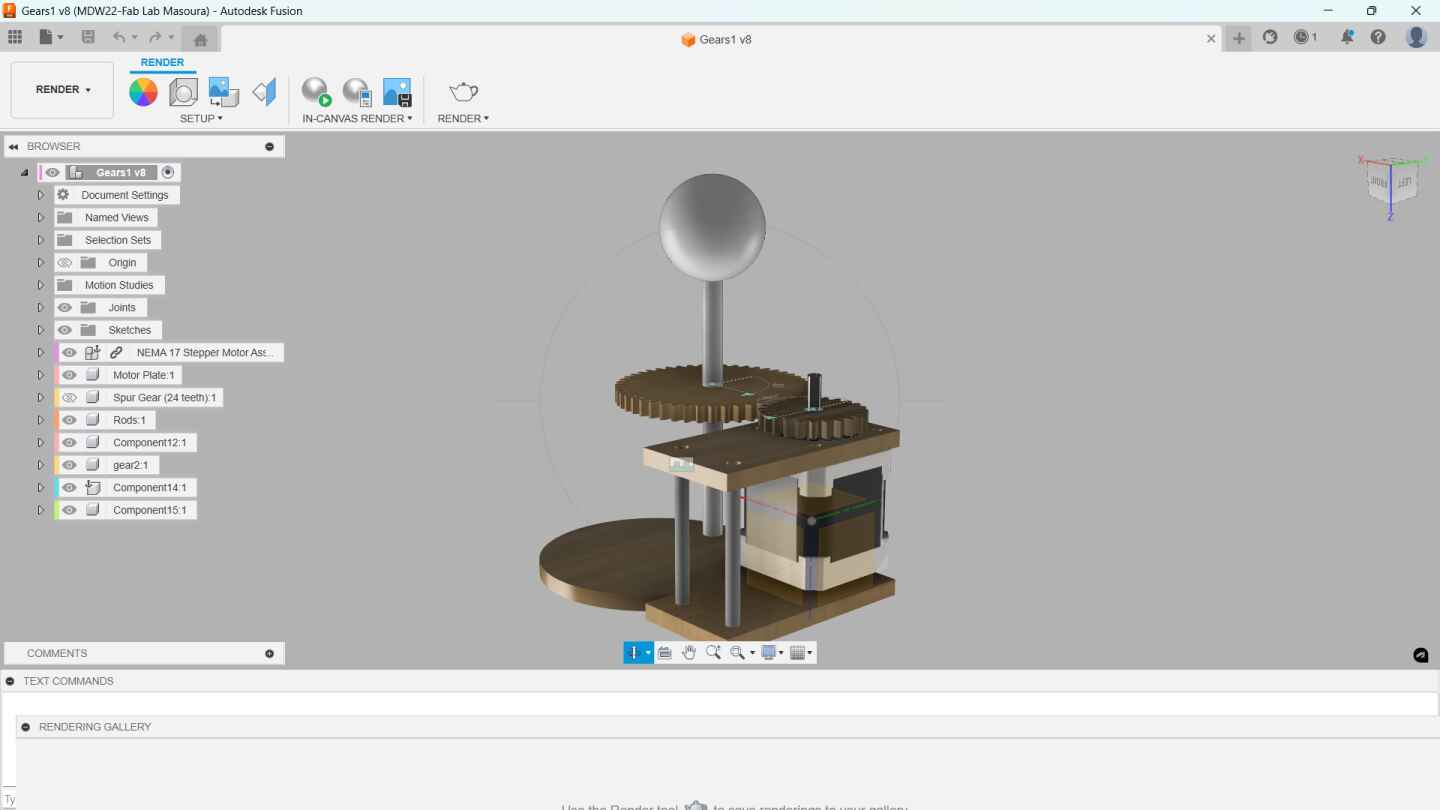The height and width of the screenshot is (810, 1440).
Task: Open the RENDER workspace dropdown
Action: coord(62,90)
